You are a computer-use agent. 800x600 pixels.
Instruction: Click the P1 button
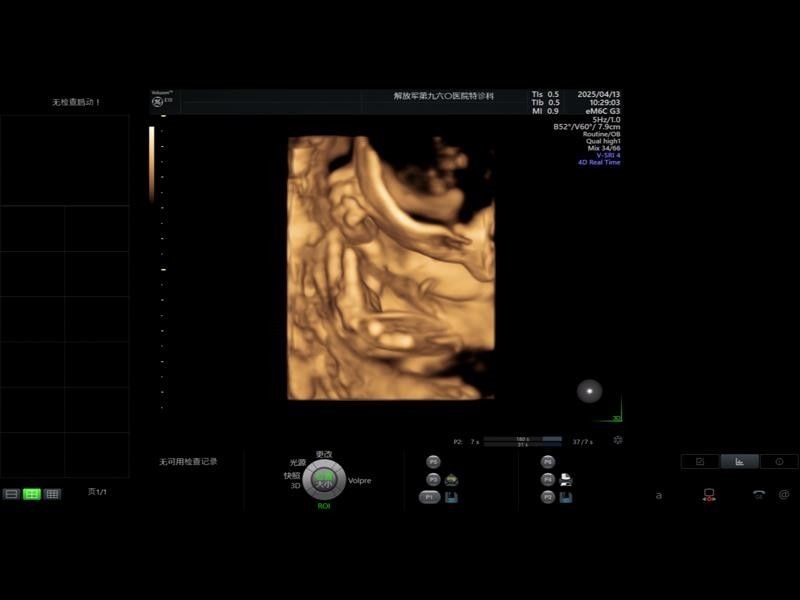pos(429,497)
